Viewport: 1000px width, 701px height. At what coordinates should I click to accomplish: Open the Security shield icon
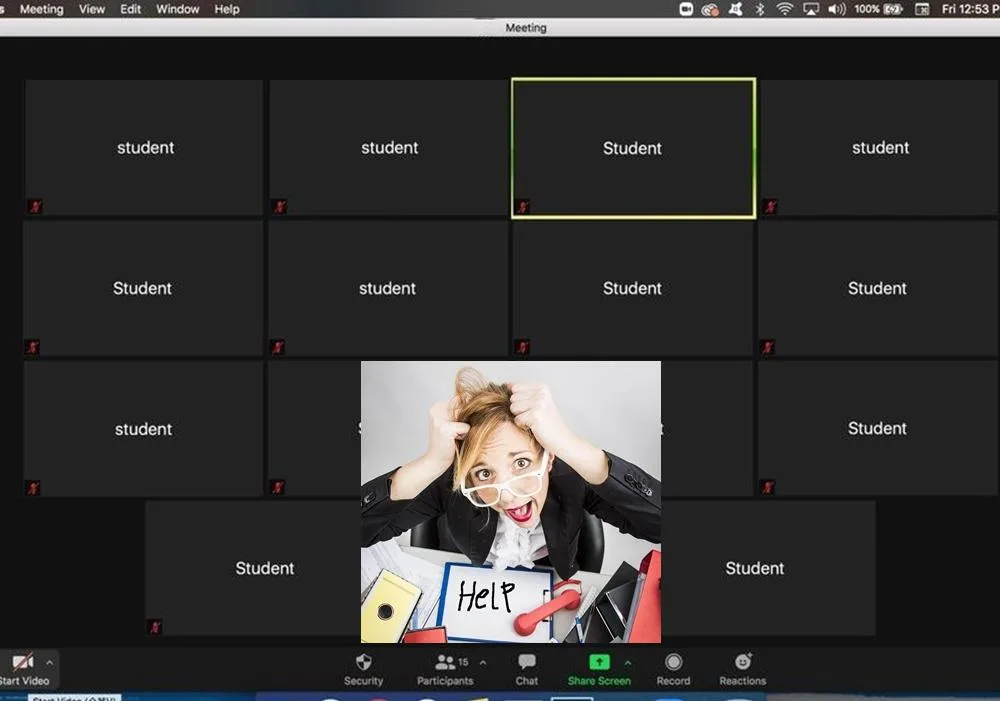pyautogui.click(x=363, y=662)
